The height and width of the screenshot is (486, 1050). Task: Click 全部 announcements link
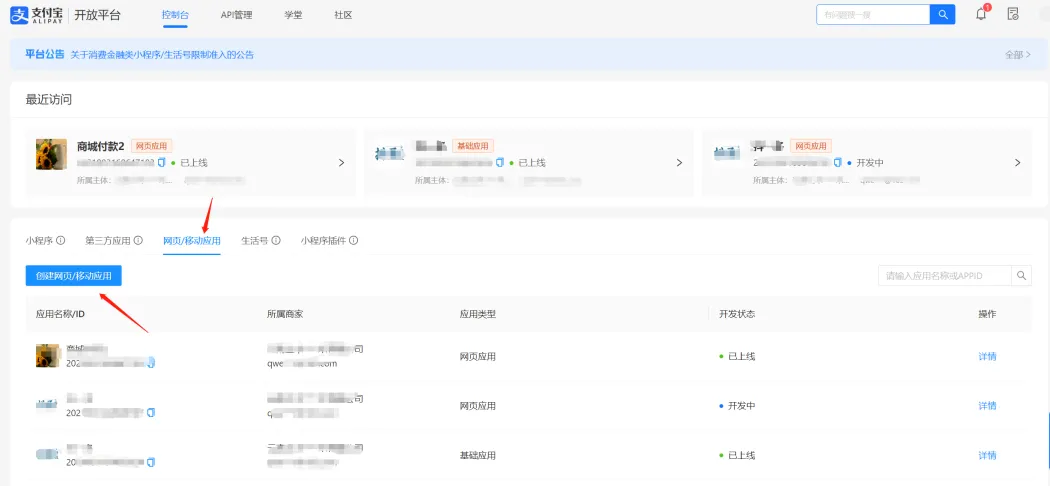pyautogui.click(x=1017, y=55)
